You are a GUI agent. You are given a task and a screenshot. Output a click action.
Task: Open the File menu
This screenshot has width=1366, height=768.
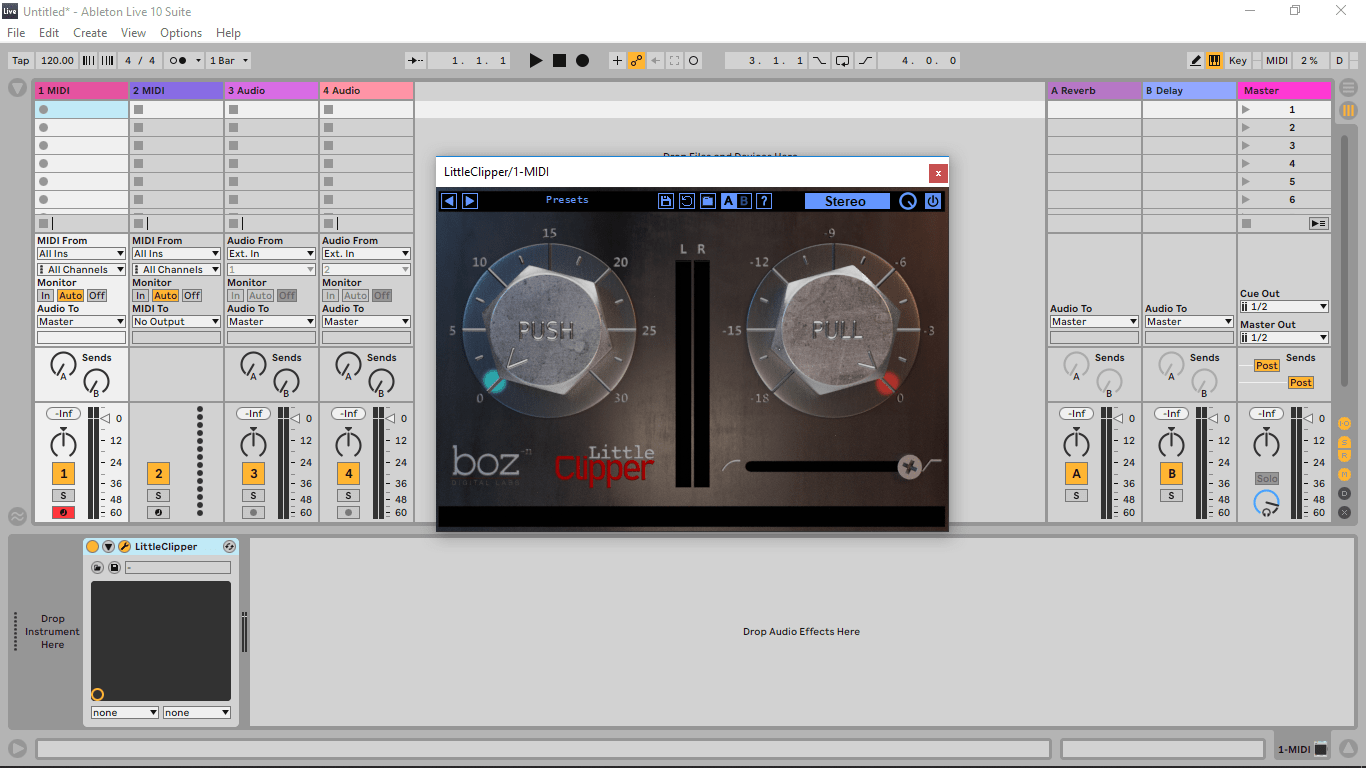click(x=16, y=33)
